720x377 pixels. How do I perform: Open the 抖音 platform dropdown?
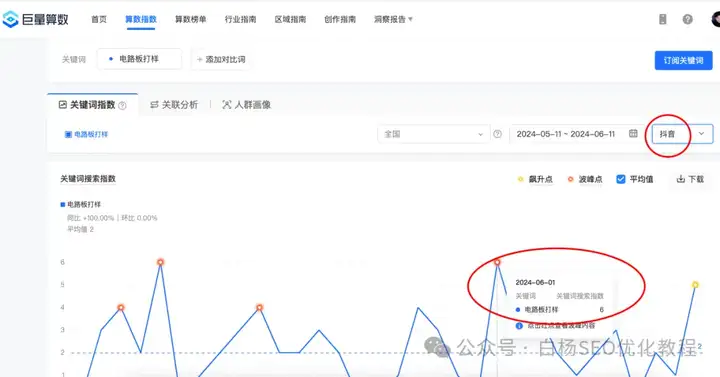(682, 134)
